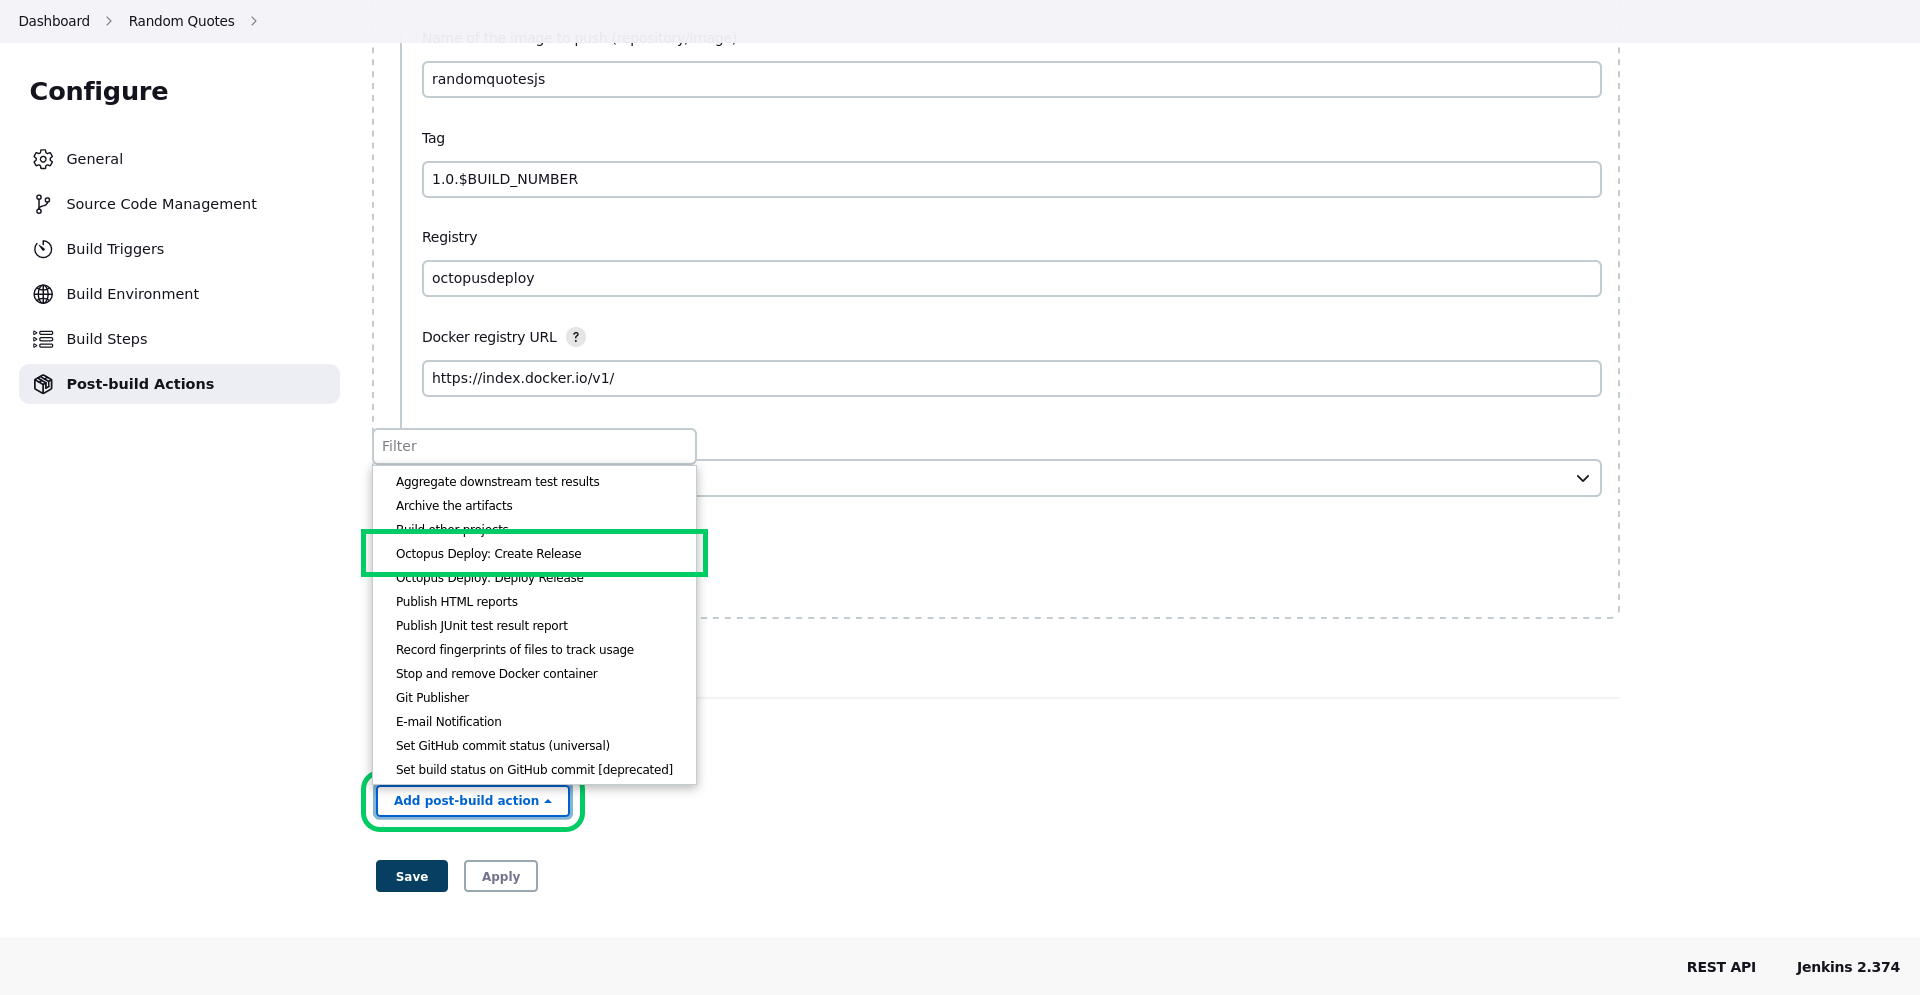The image size is (1920, 995).
Task: Open help for Docker registry URL
Action: pos(576,337)
